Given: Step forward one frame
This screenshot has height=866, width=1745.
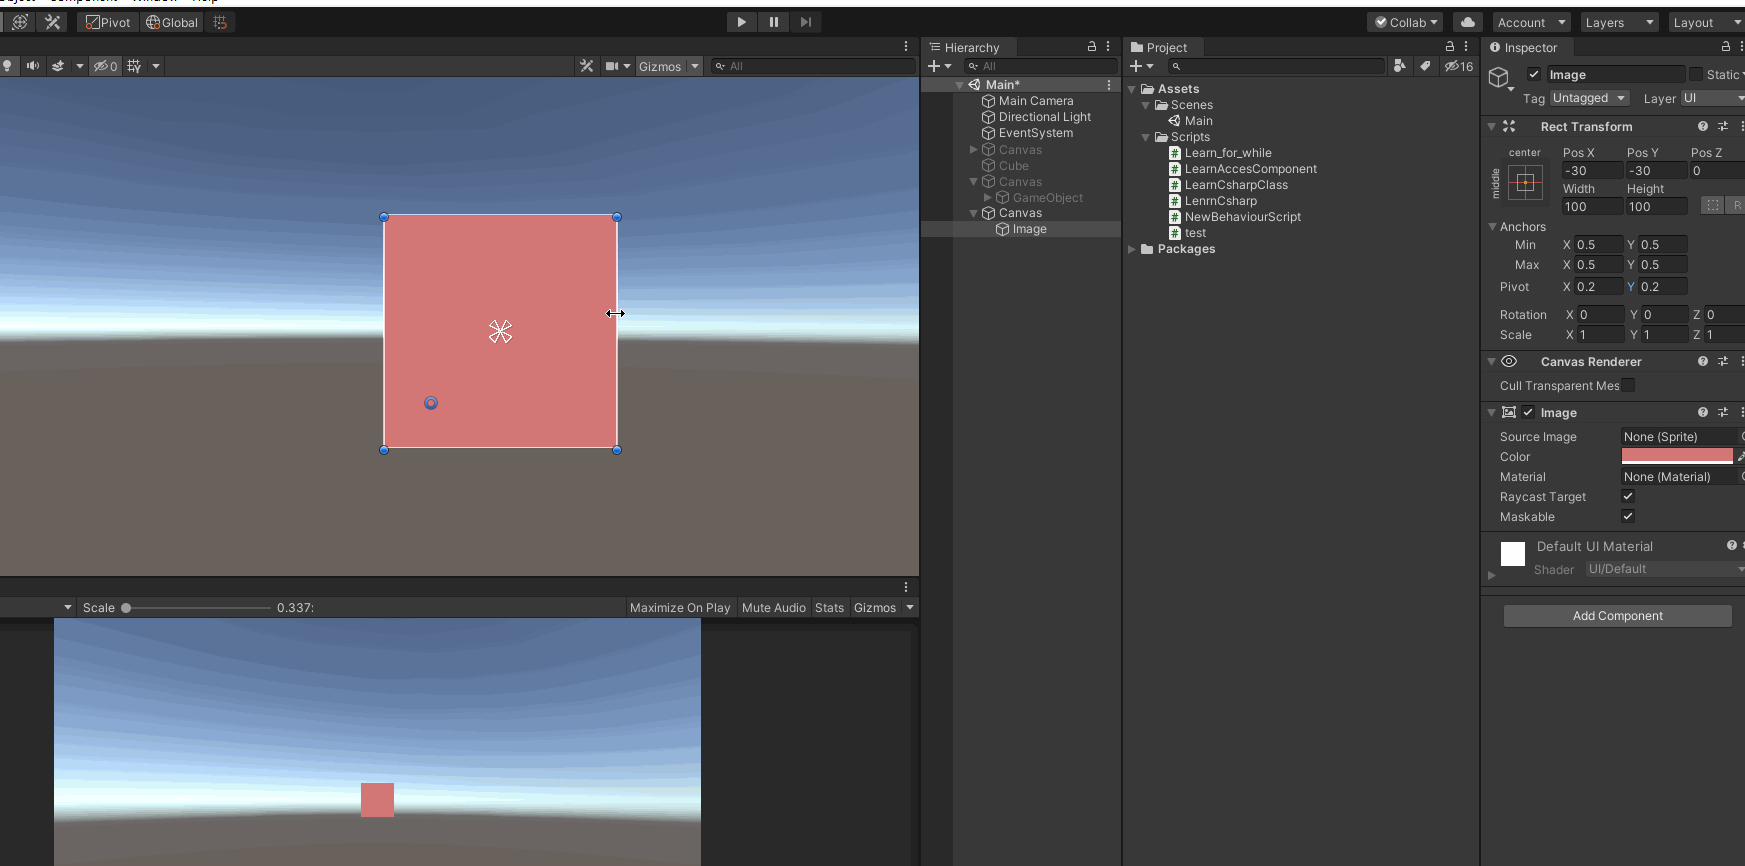Looking at the screenshot, I should pos(806,22).
